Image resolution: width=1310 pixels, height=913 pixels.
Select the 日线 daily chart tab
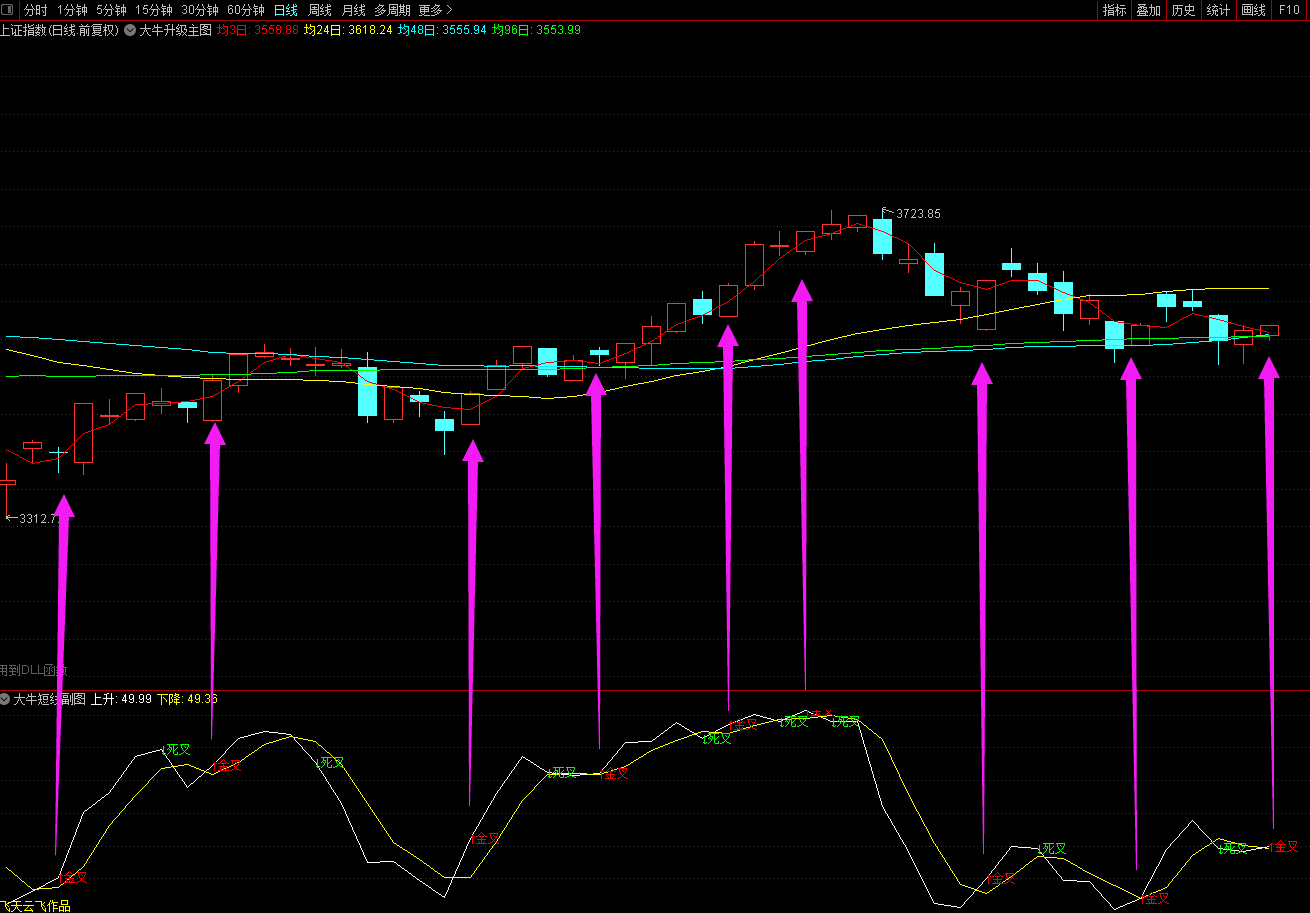point(286,10)
